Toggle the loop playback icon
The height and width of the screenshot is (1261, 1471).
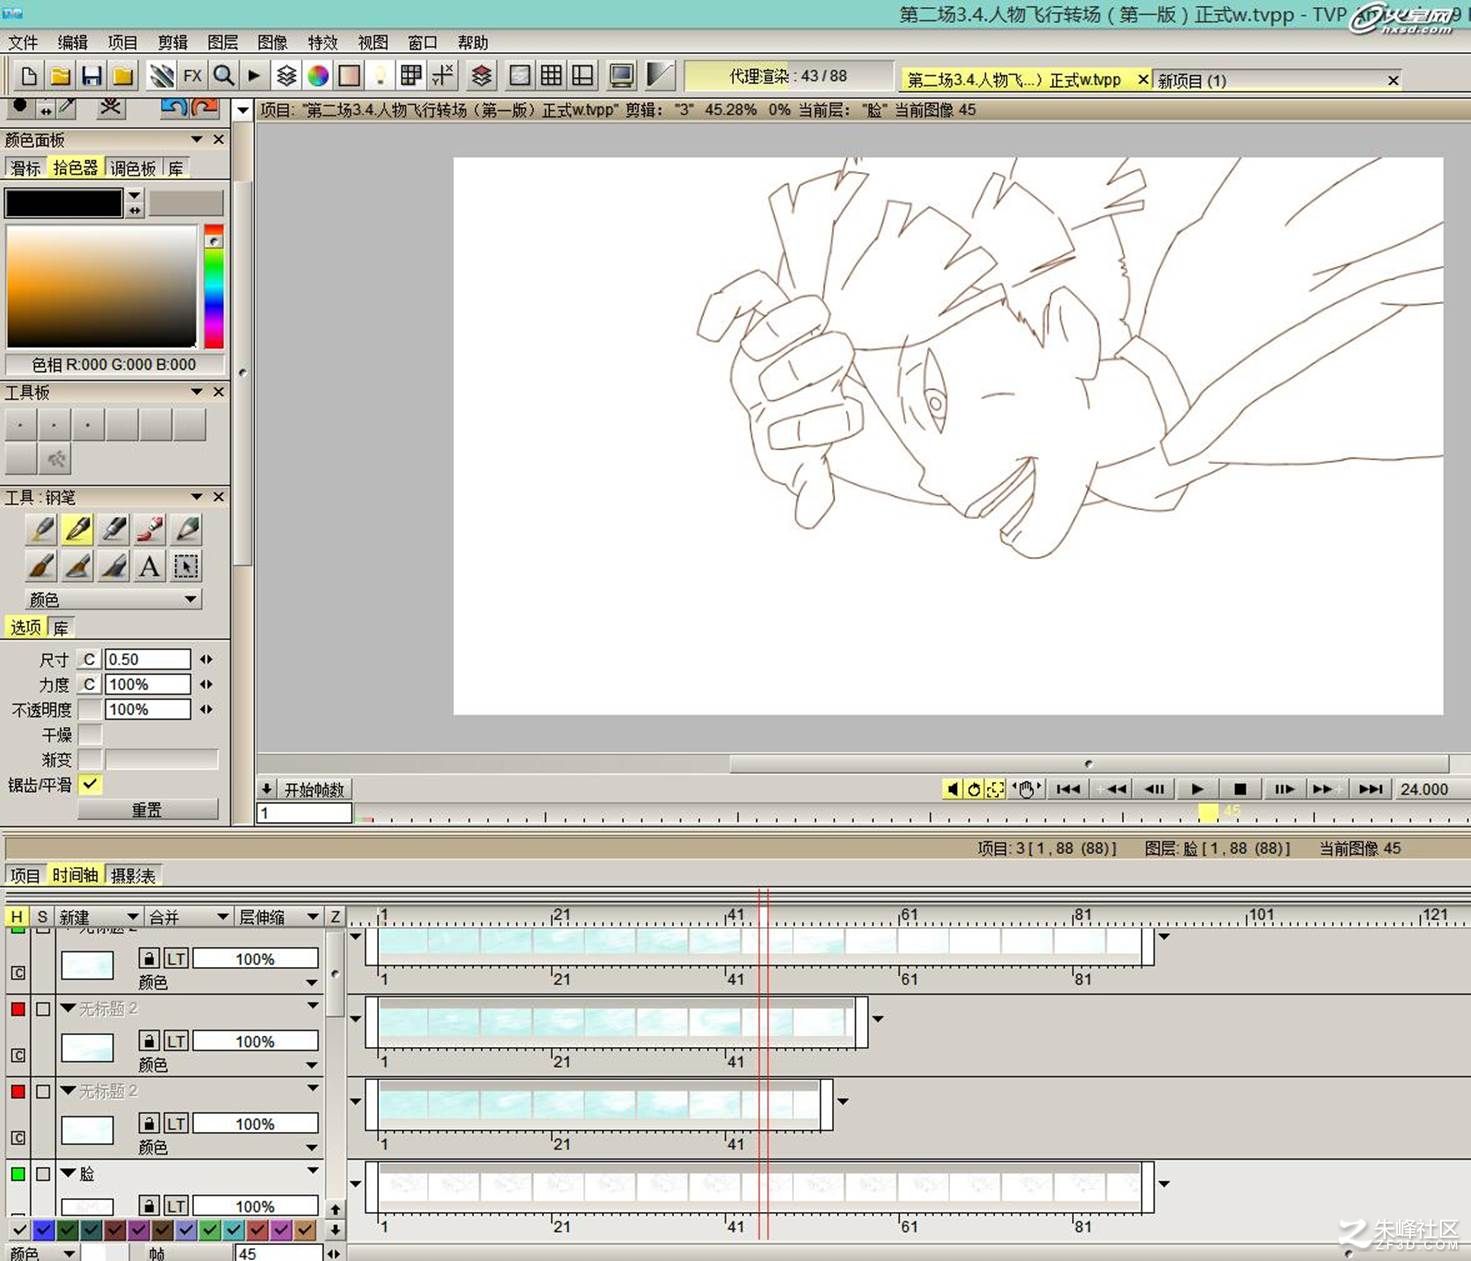click(x=974, y=789)
